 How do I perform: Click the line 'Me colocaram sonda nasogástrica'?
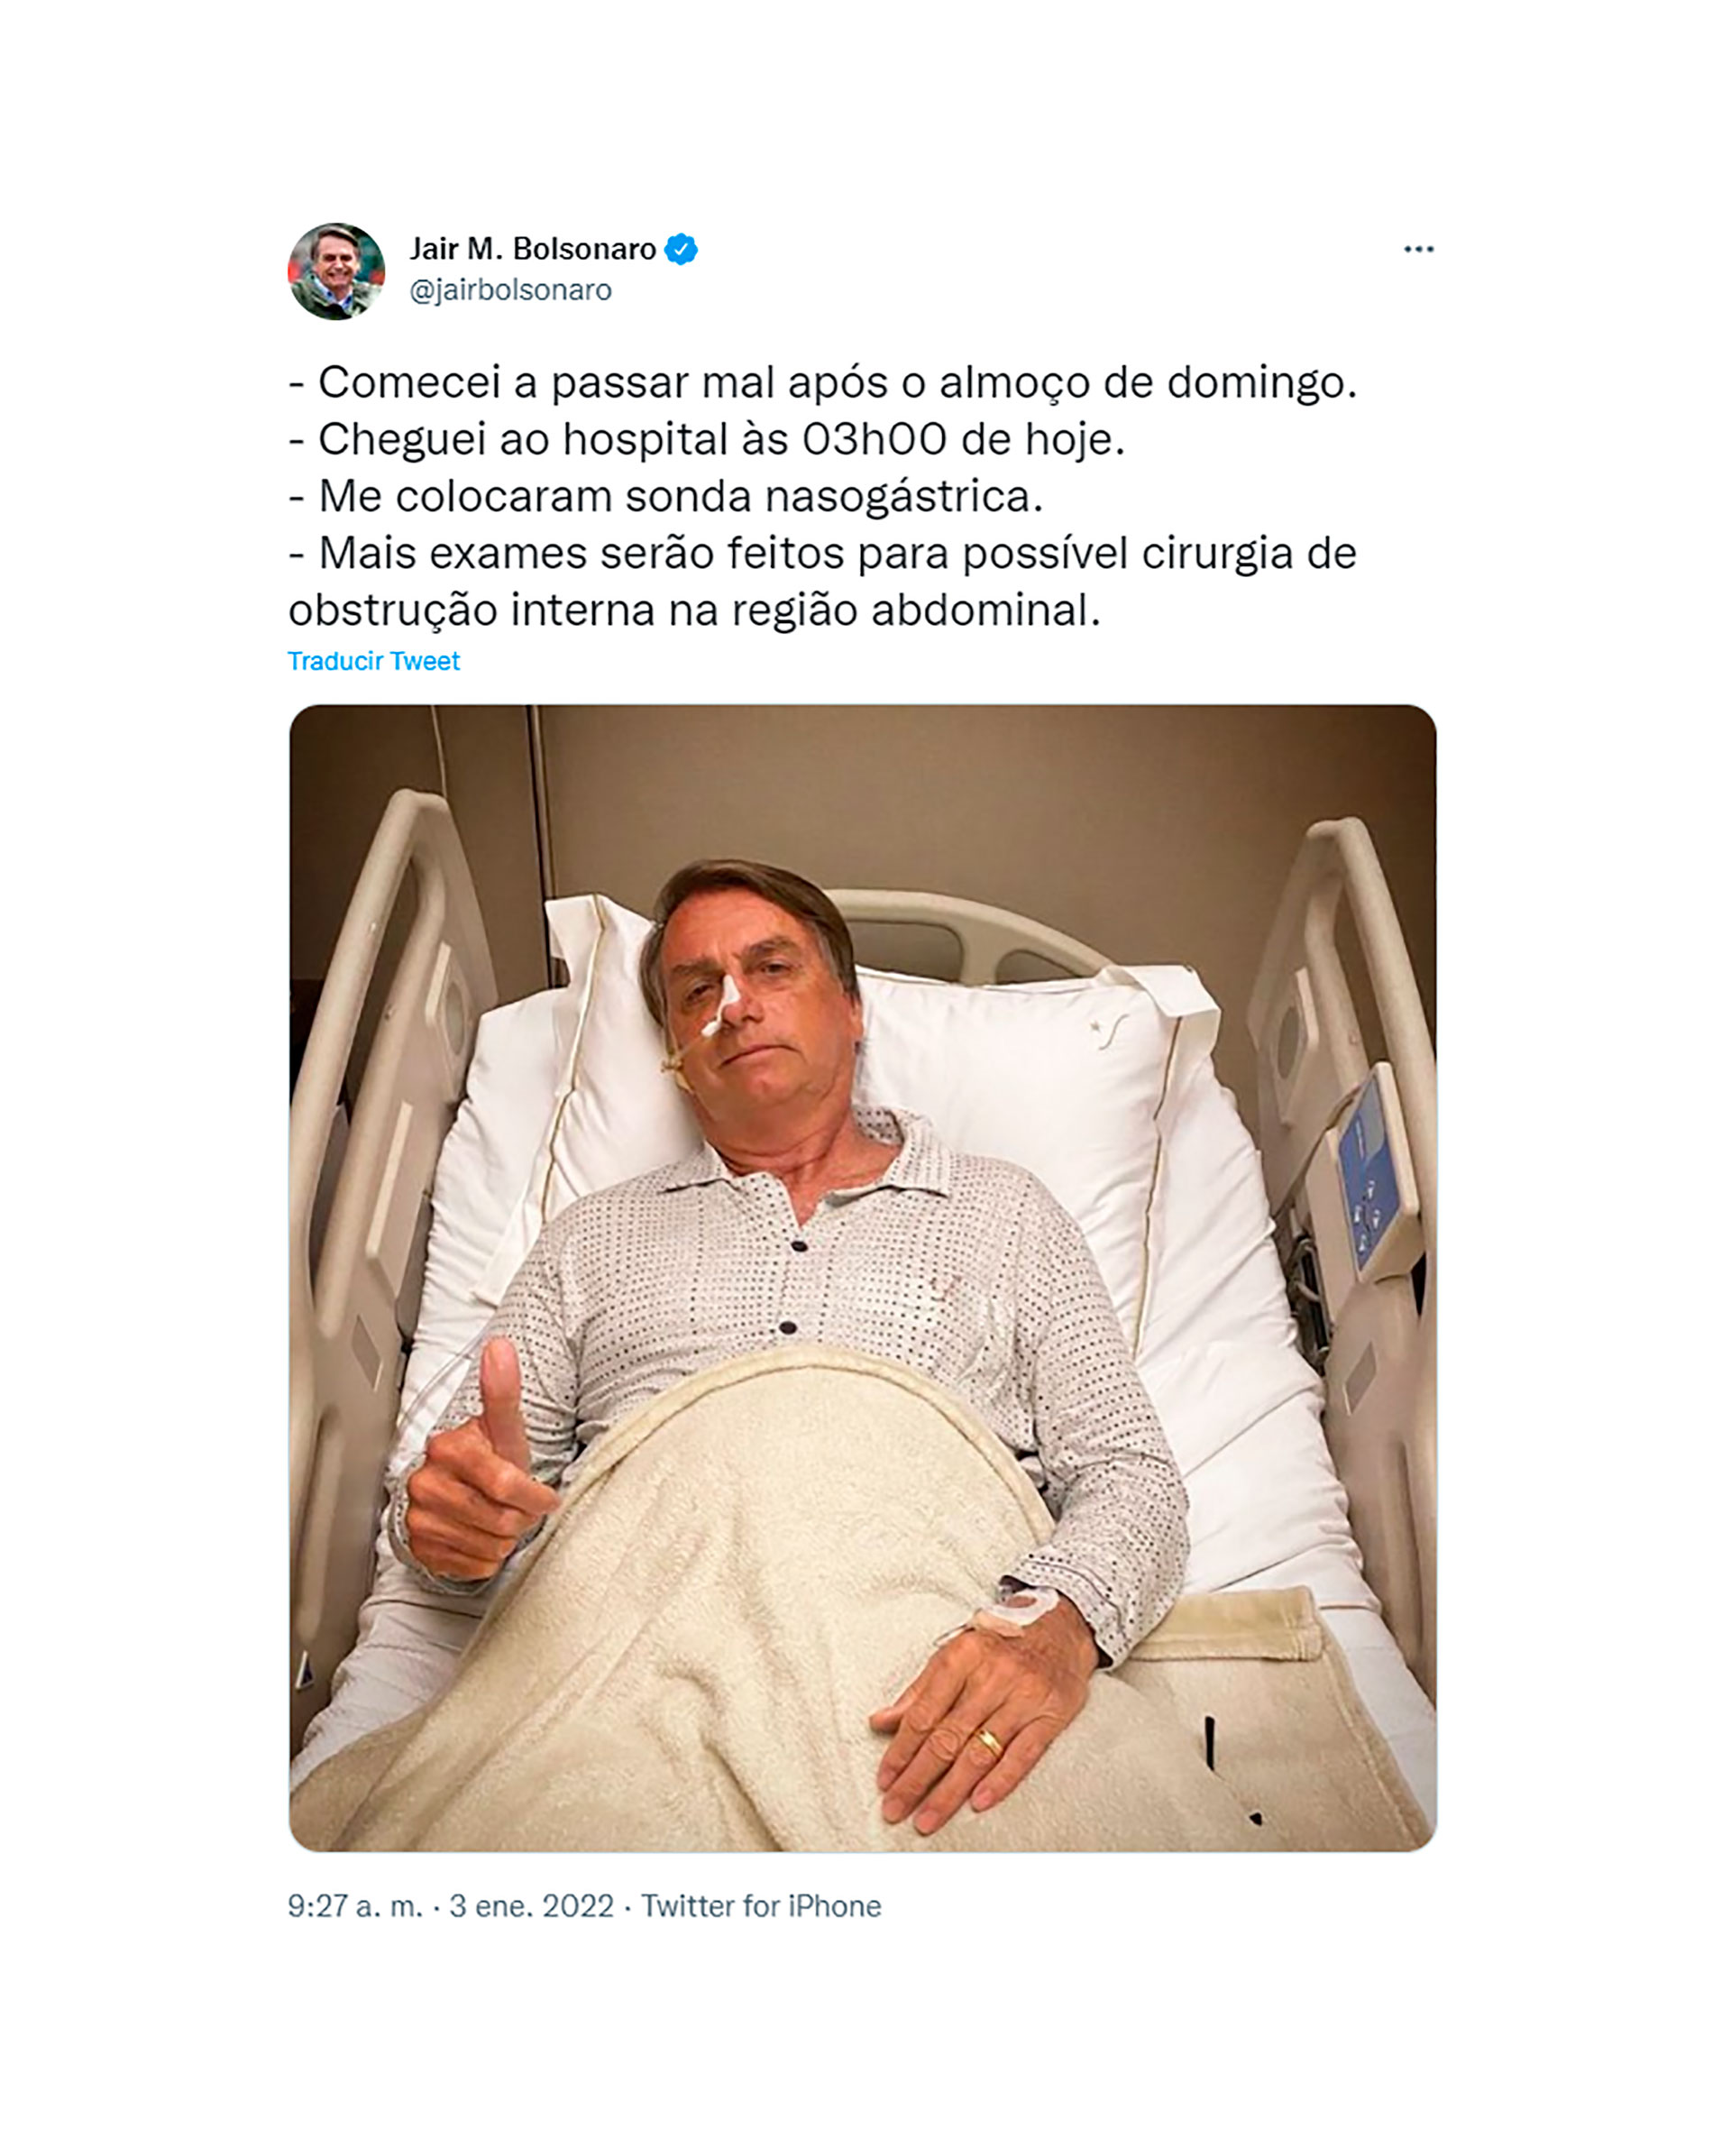(x=666, y=497)
